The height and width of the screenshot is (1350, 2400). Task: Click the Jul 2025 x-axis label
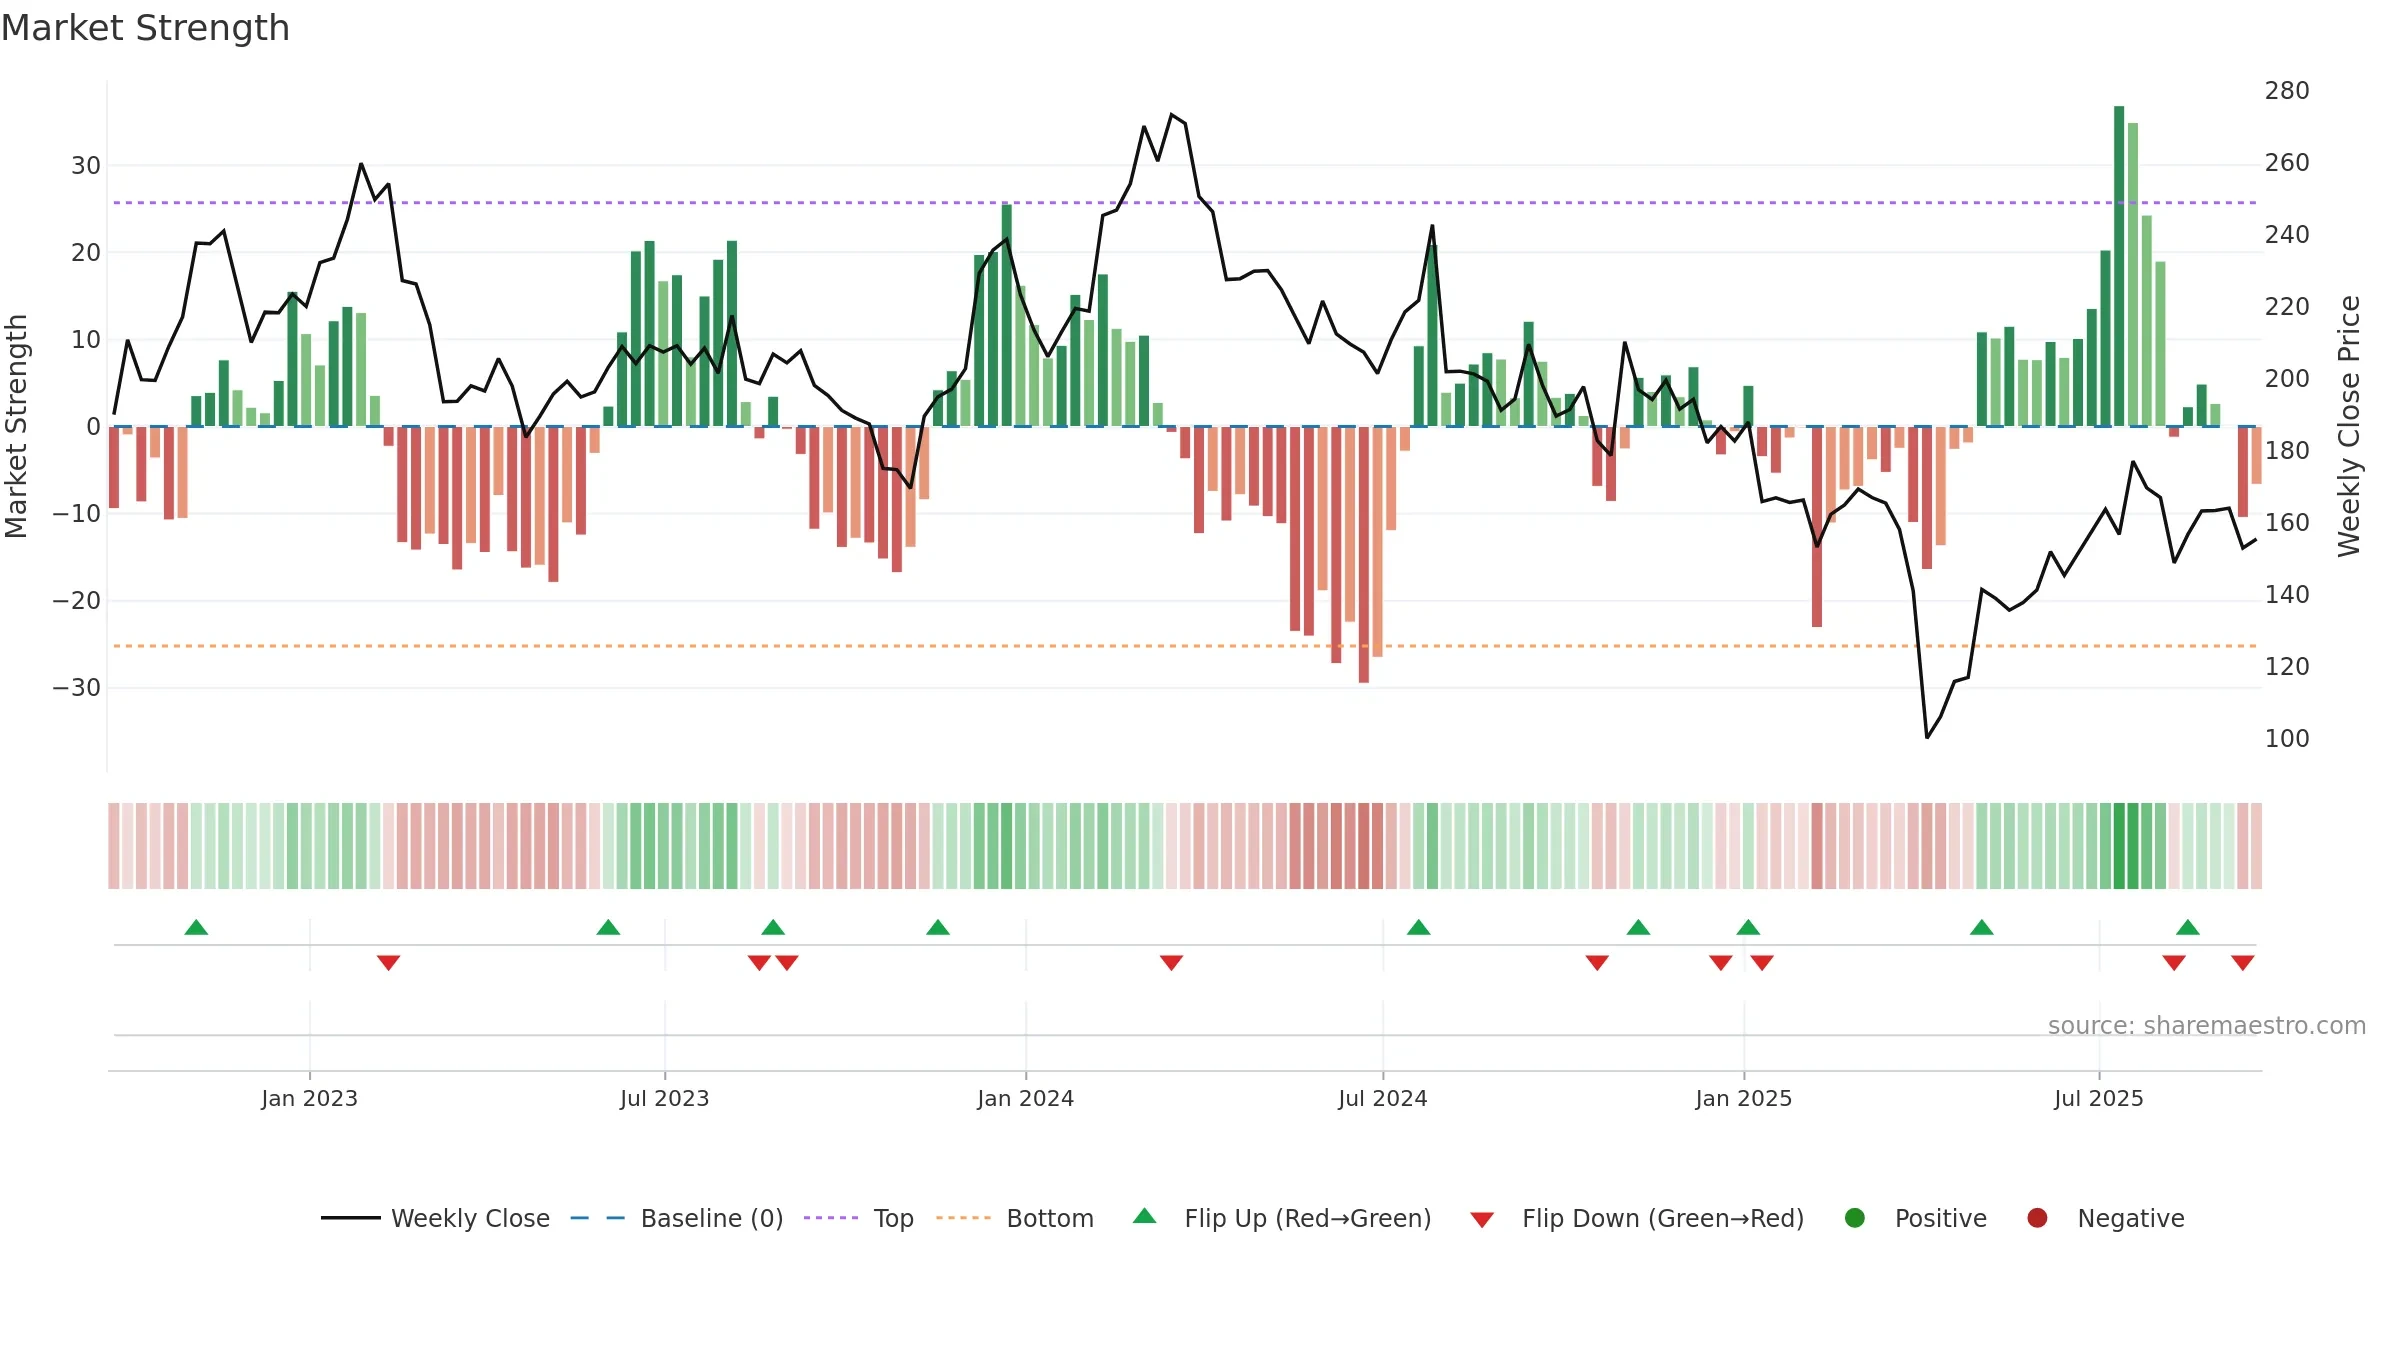2099,1099
